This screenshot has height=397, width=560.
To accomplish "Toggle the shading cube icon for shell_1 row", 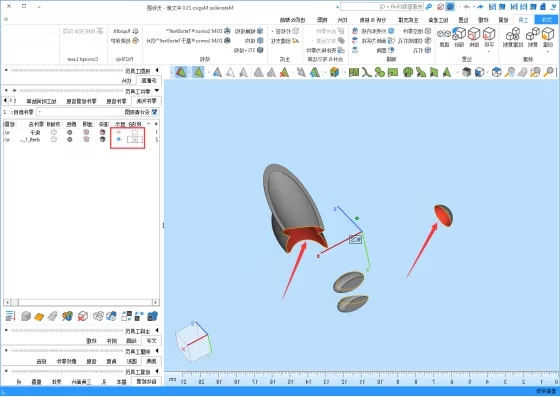I will coord(102,140).
